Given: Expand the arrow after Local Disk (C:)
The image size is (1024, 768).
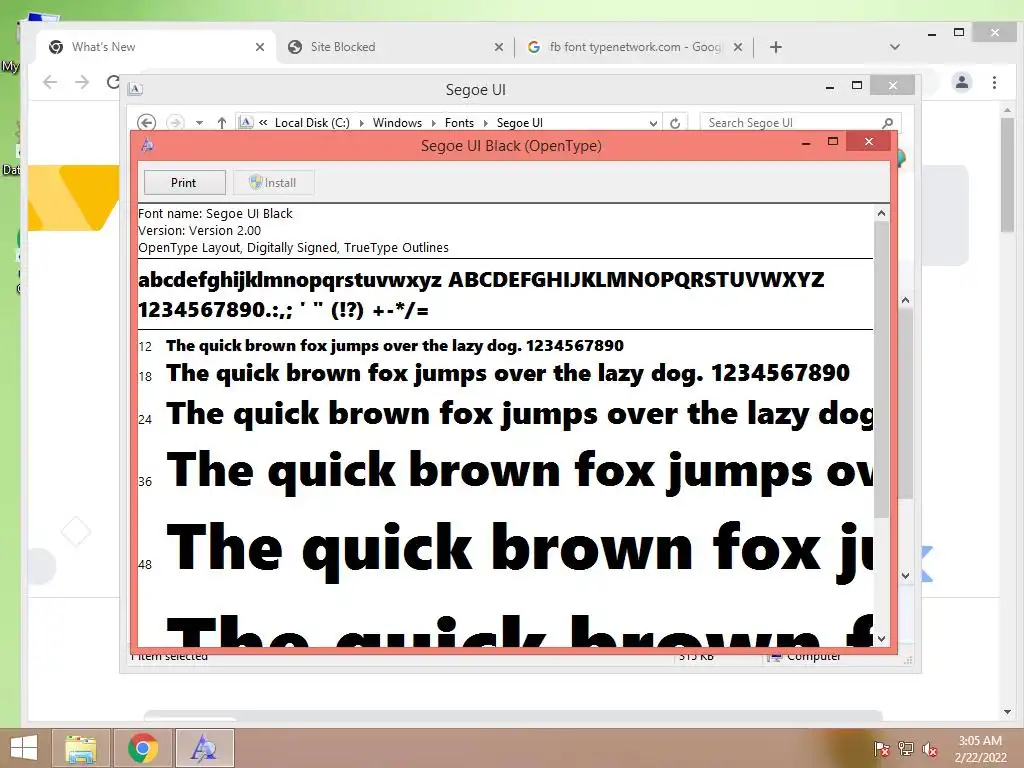Looking at the screenshot, I should pyautogui.click(x=362, y=123).
